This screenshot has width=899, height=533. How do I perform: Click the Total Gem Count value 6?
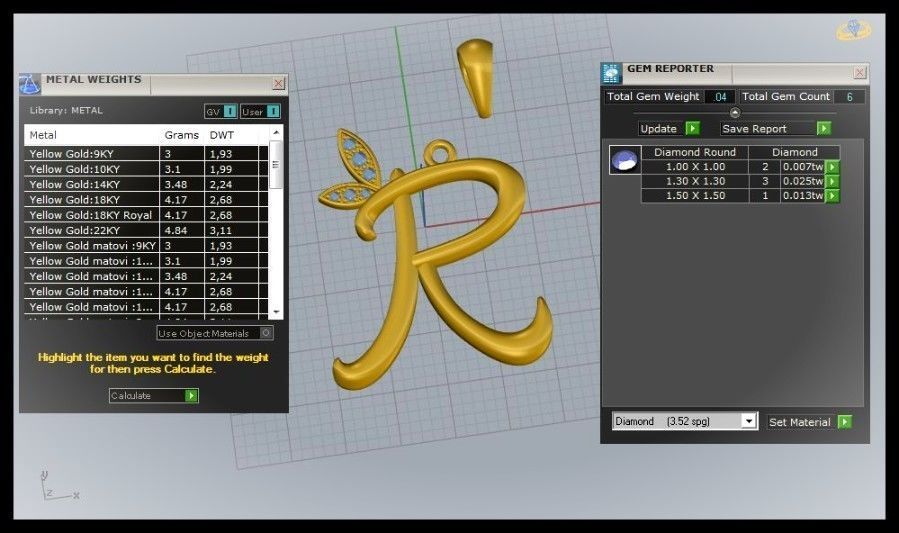pos(849,97)
